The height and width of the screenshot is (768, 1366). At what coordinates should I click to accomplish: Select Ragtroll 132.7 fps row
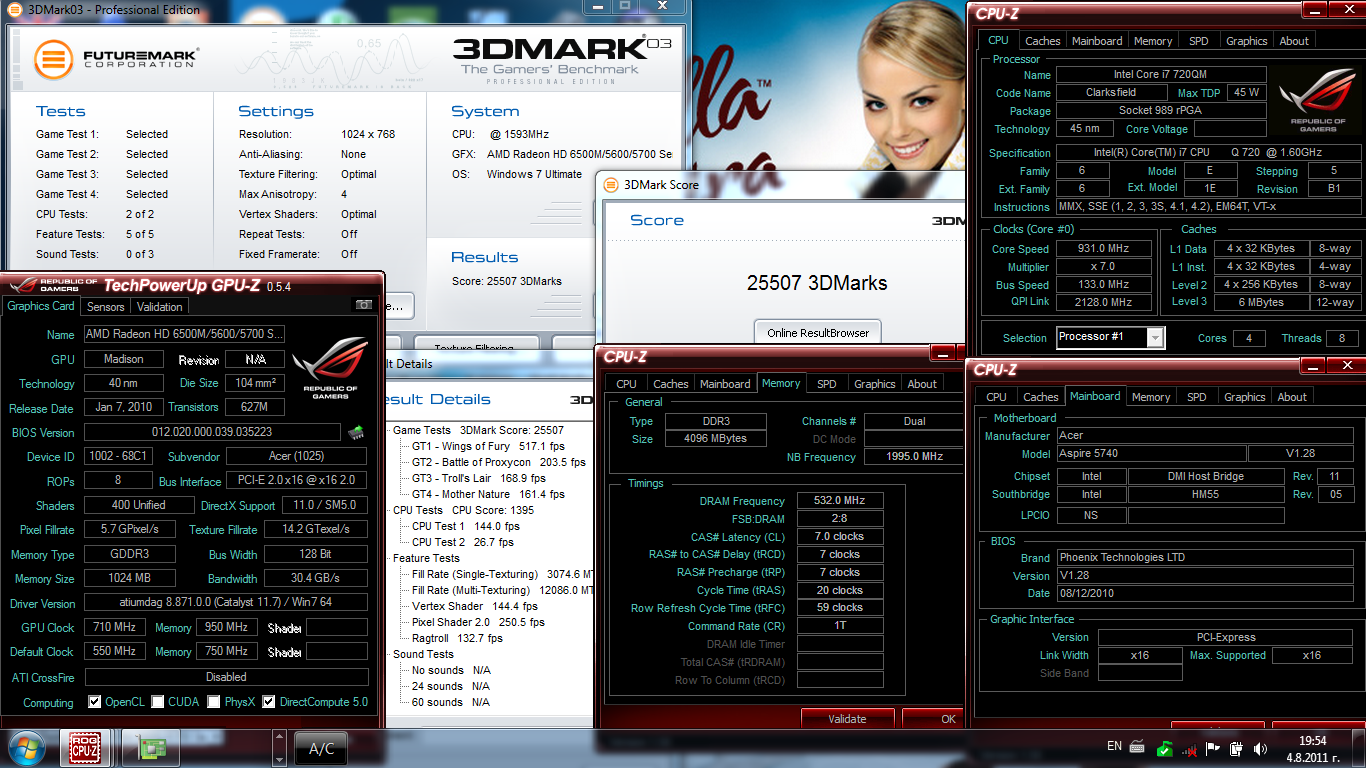458,638
